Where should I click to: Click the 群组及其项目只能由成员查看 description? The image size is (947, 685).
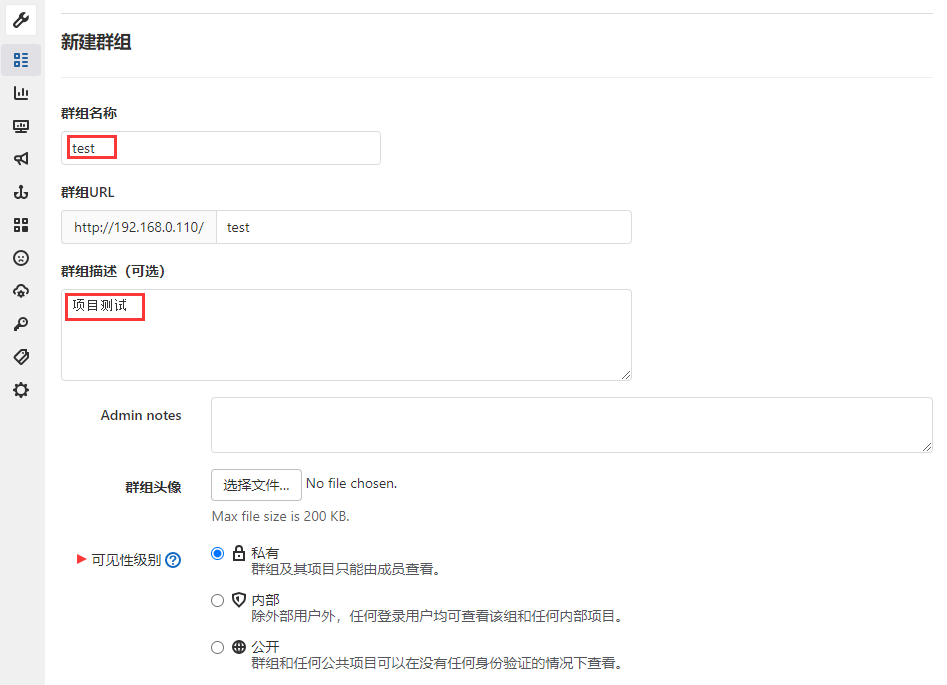click(345, 569)
